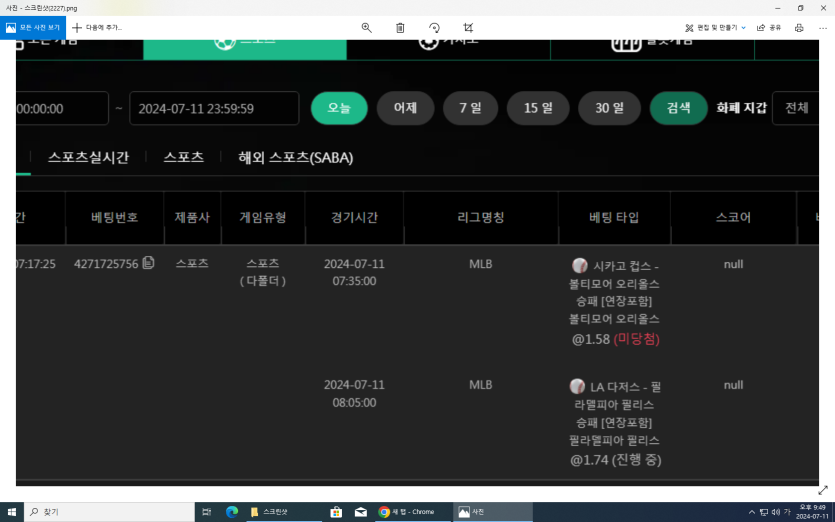Click 사진 app in taskbar
The image size is (835, 522).
[x=493, y=512]
